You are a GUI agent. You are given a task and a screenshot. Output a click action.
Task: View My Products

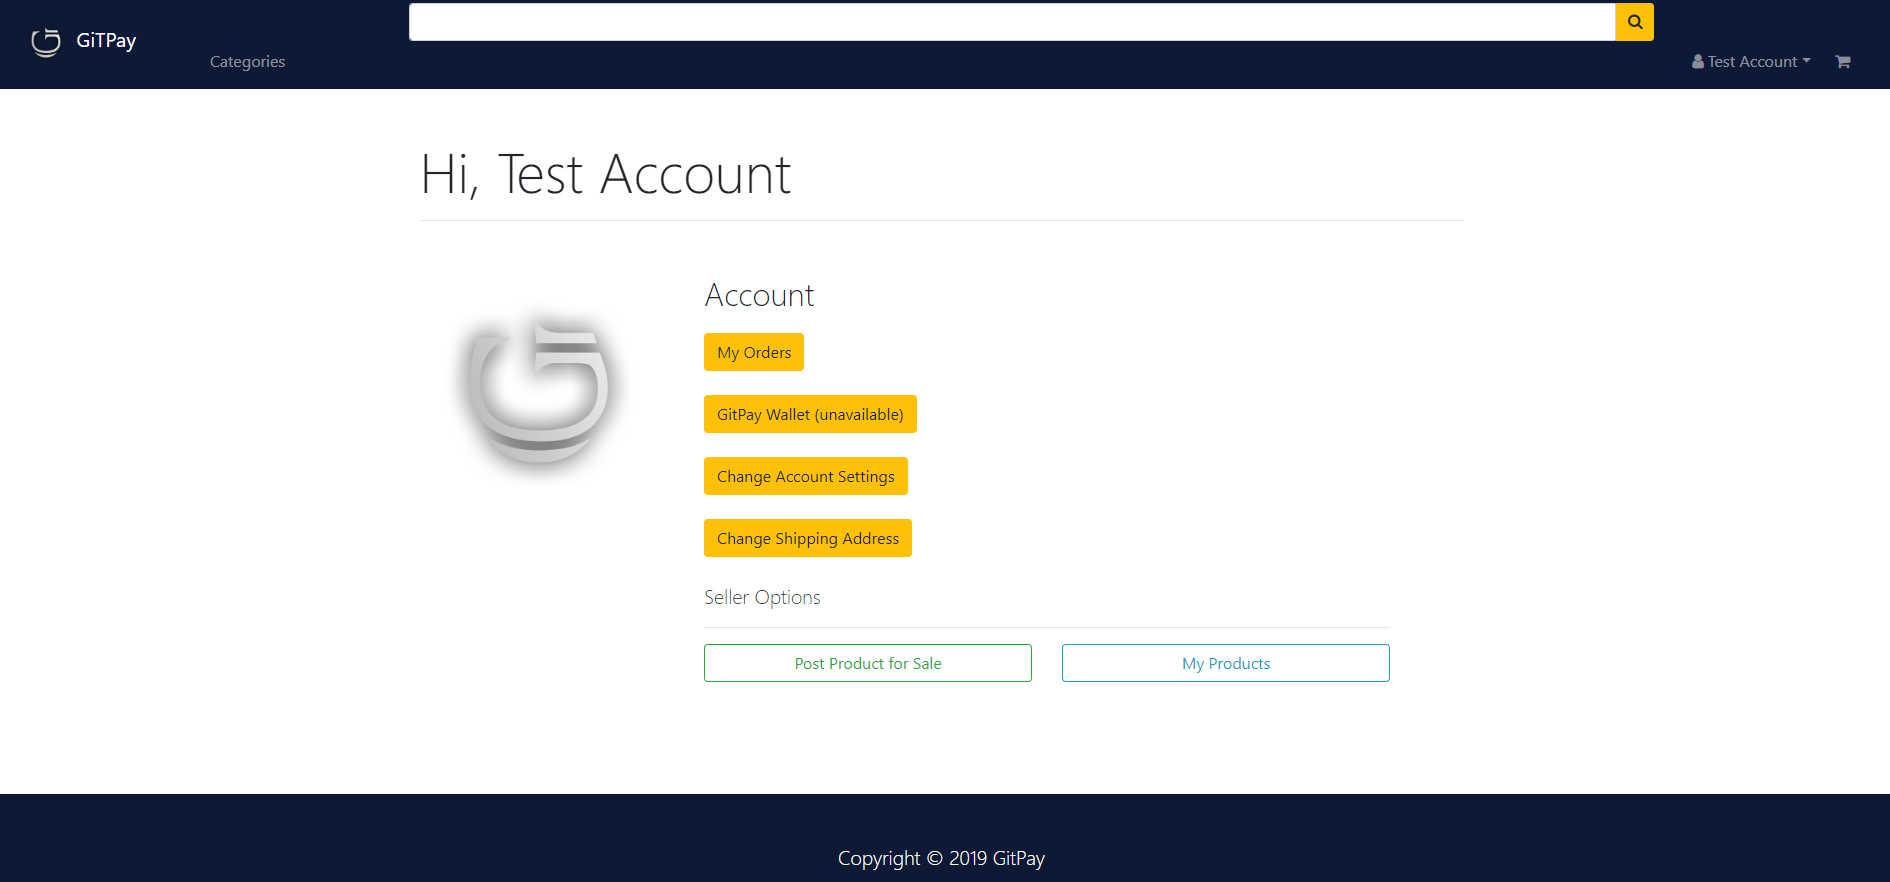(x=1226, y=663)
